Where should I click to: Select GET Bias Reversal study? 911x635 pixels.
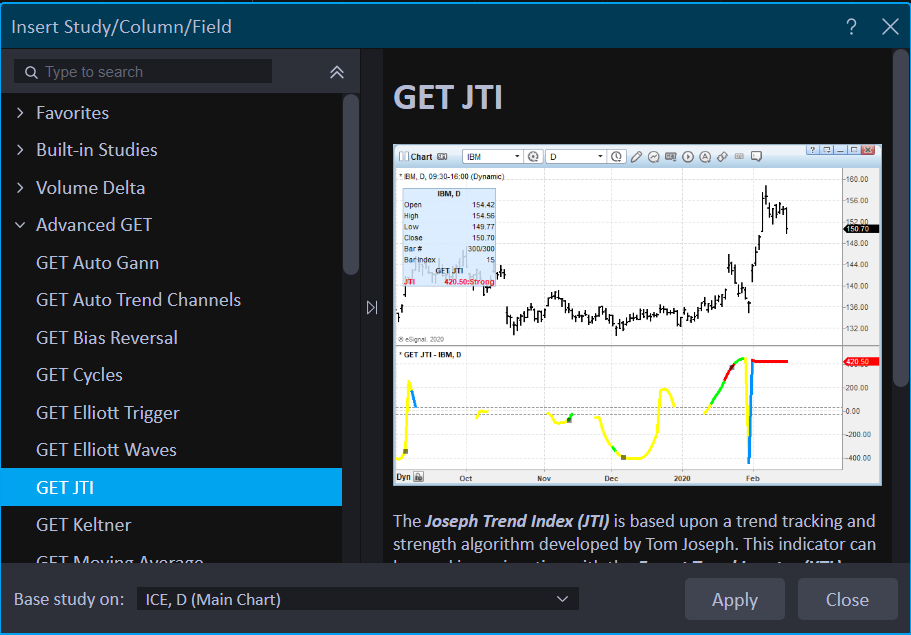pyautogui.click(x=171, y=338)
